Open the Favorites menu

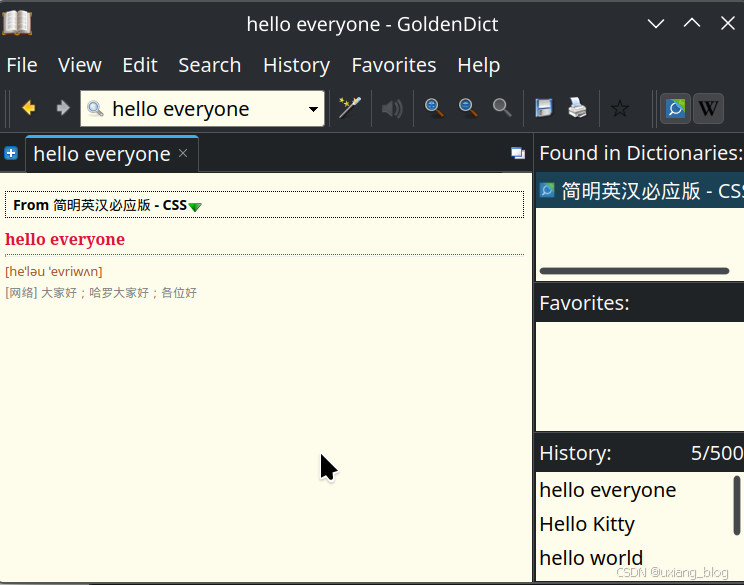(394, 65)
